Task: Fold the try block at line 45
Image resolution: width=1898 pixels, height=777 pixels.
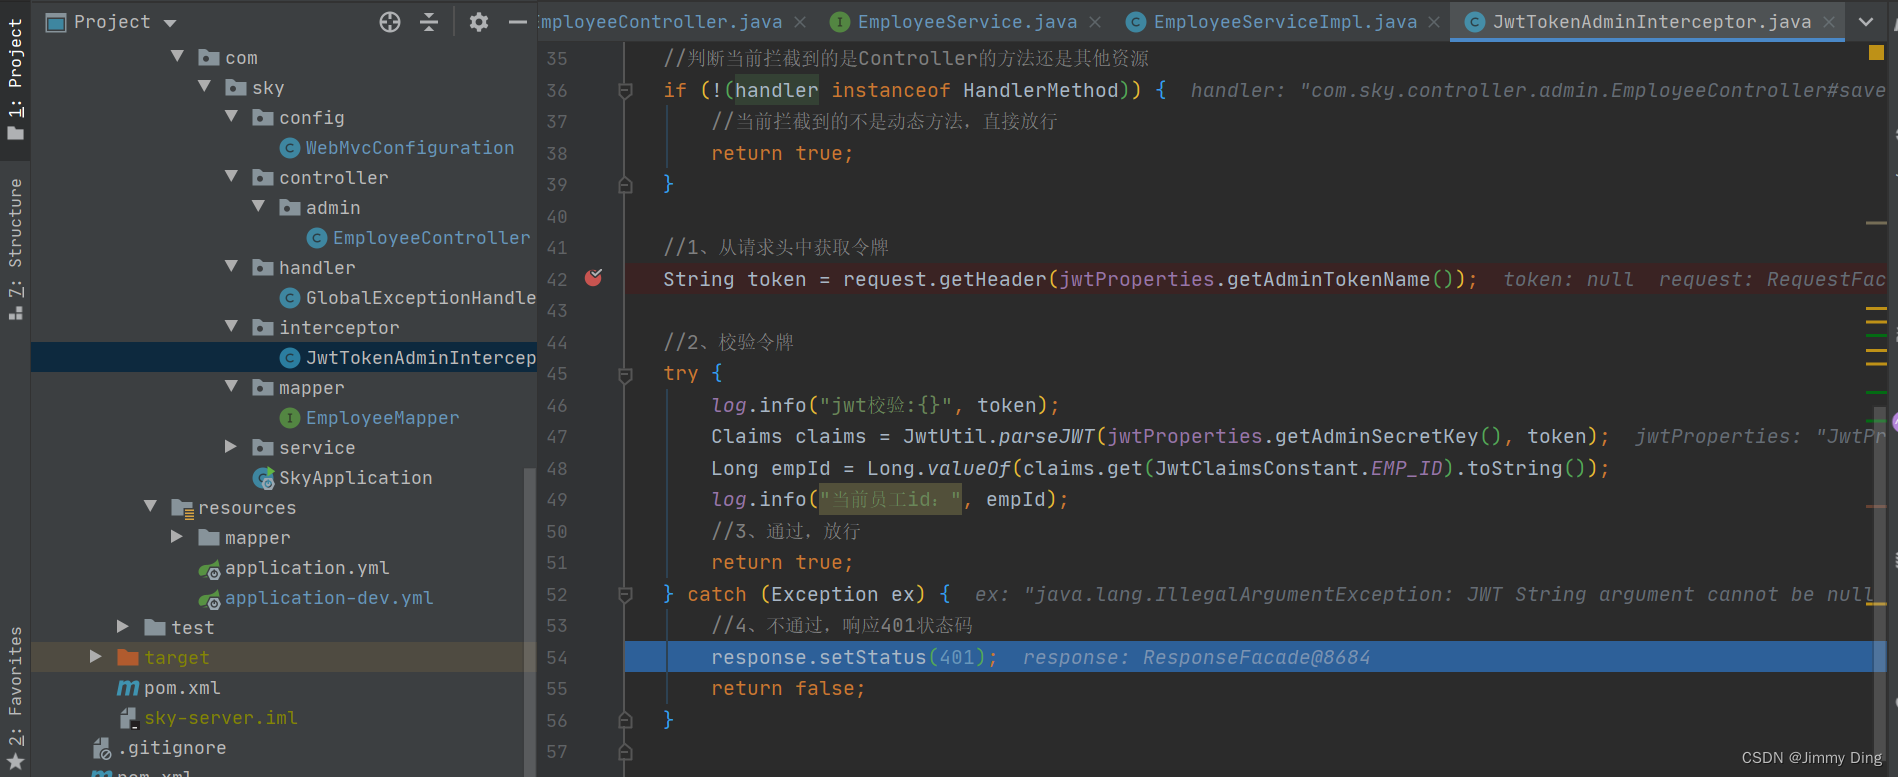Action: click(x=625, y=375)
